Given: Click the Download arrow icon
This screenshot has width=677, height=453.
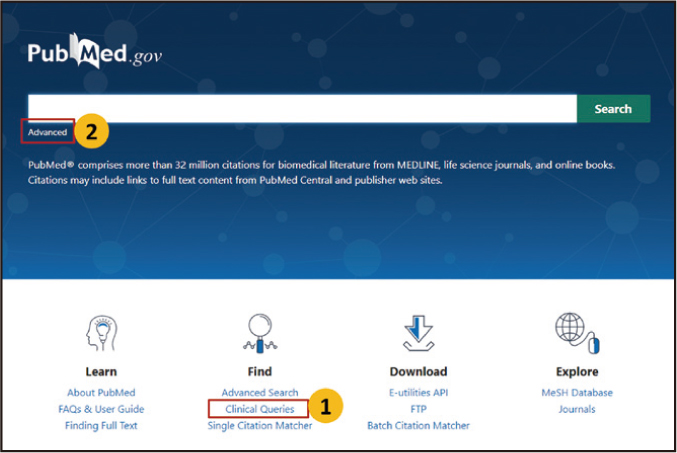Looking at the screenshot, I should click(418, 333).
